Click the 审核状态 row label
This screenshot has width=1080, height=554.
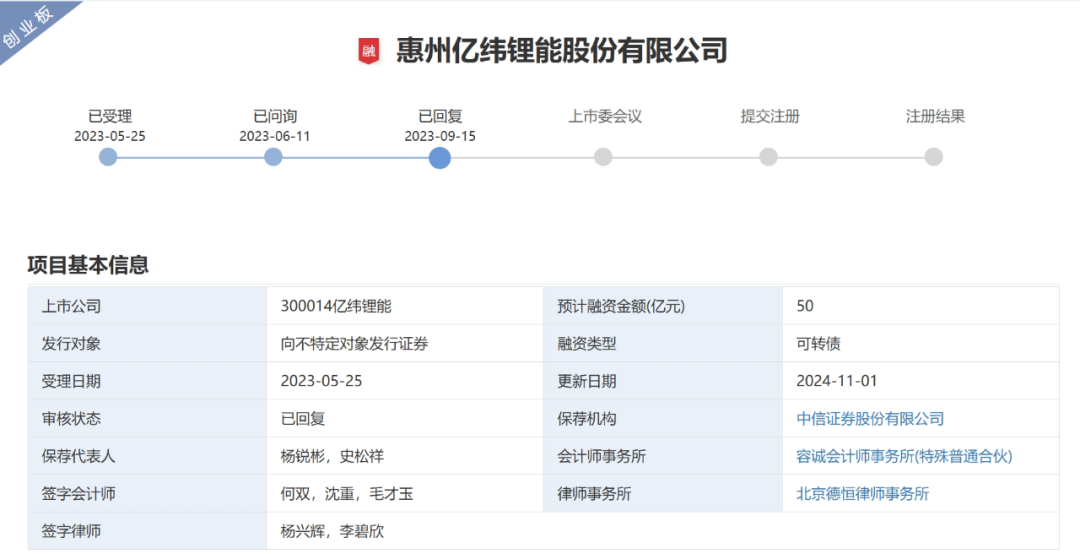point(71,419)
